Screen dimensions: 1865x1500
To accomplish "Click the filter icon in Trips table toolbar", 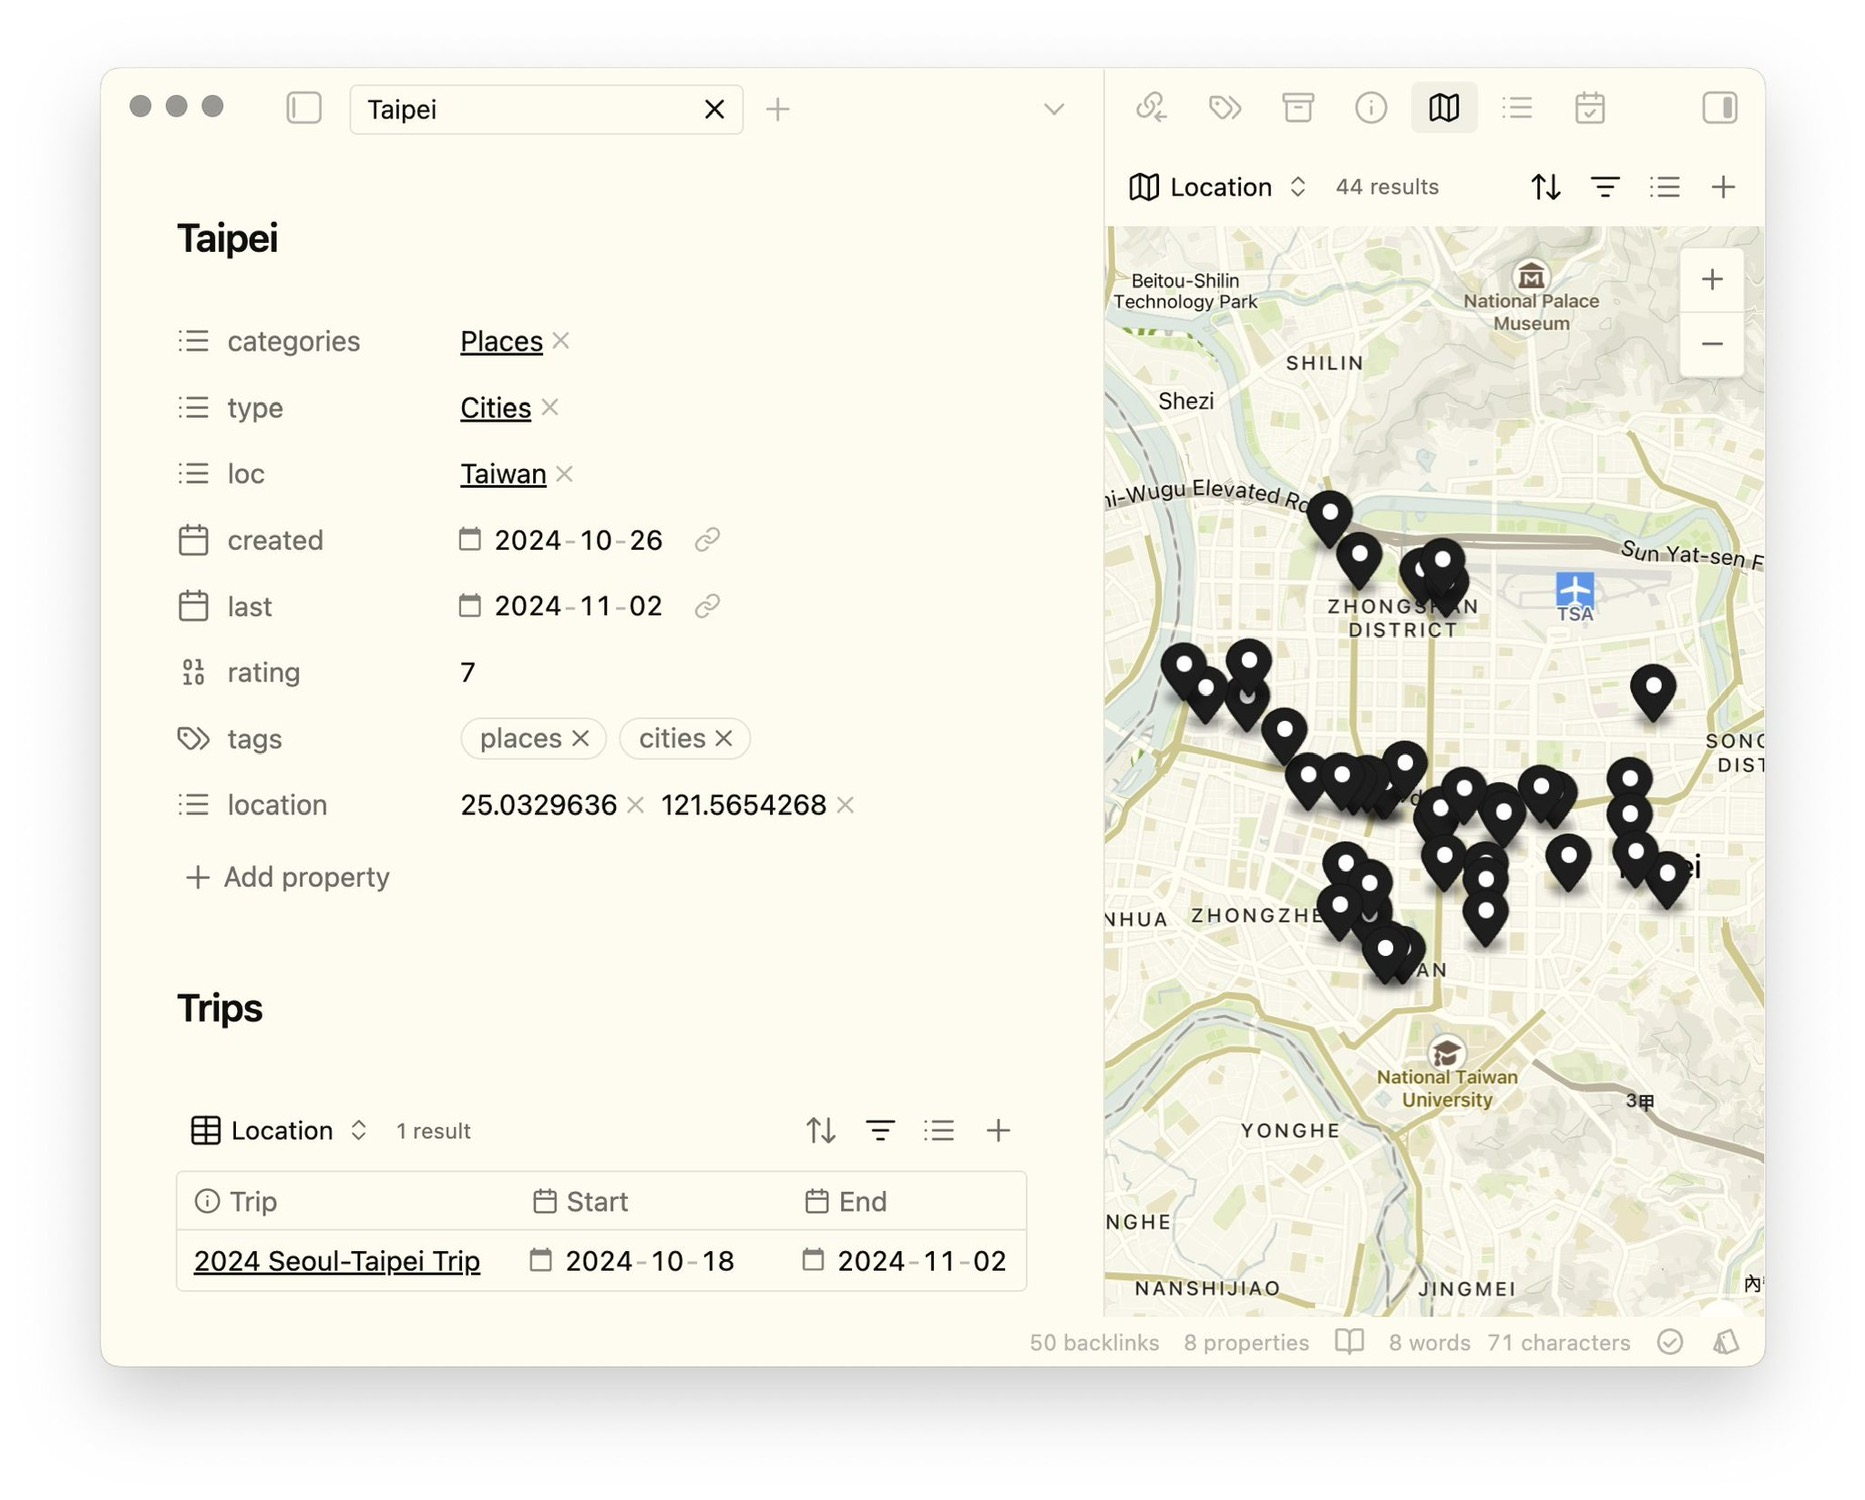I will [x=880, y=1131].
